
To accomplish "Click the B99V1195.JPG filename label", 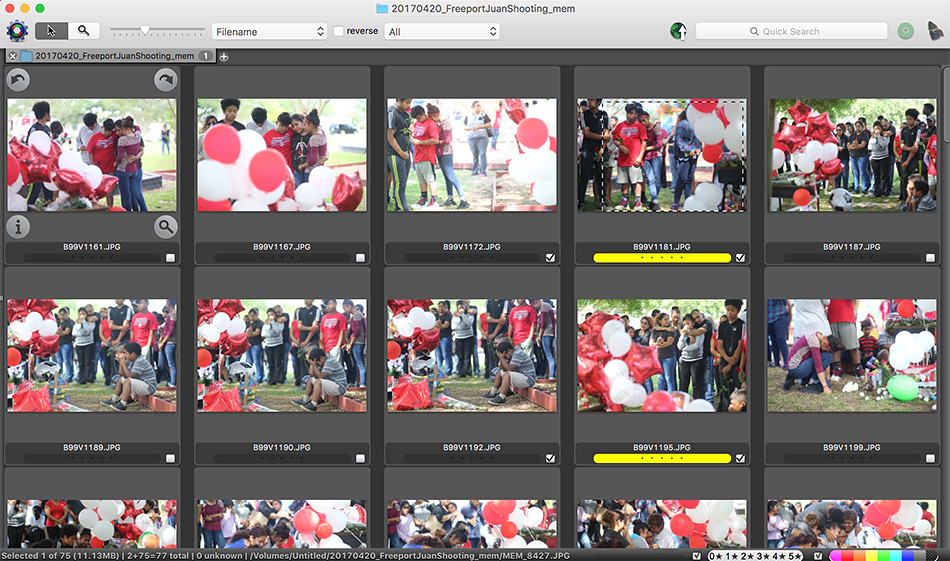I will (662, 448).
